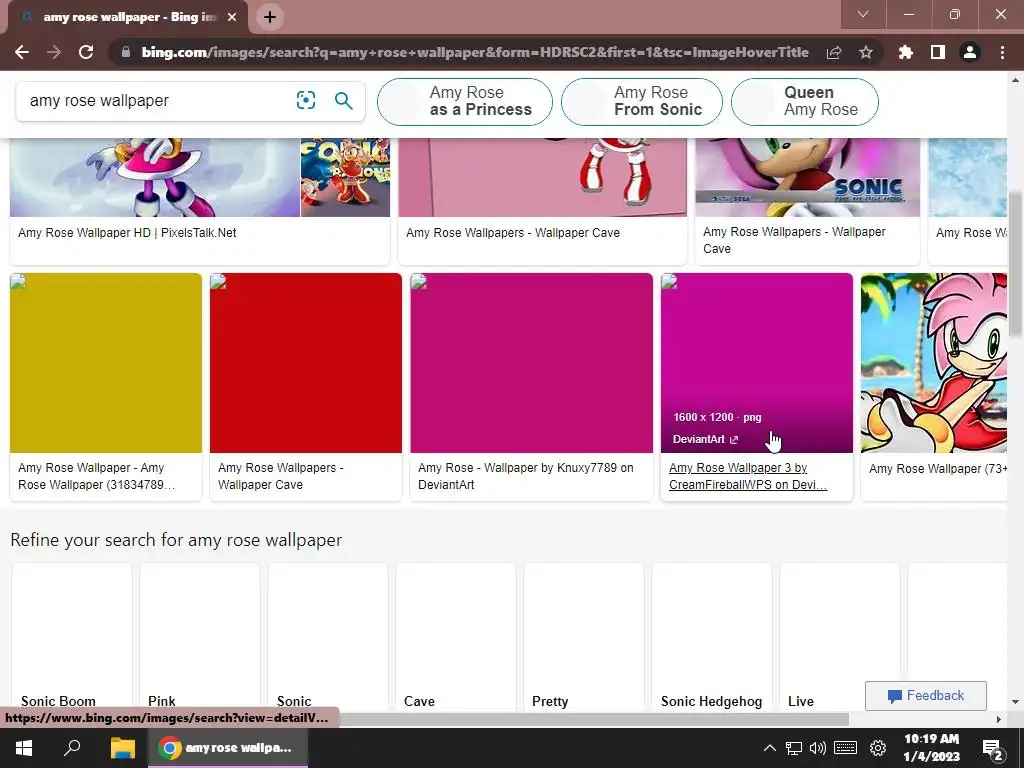
Task: Click the address bar URL
Action: [475, 52]
